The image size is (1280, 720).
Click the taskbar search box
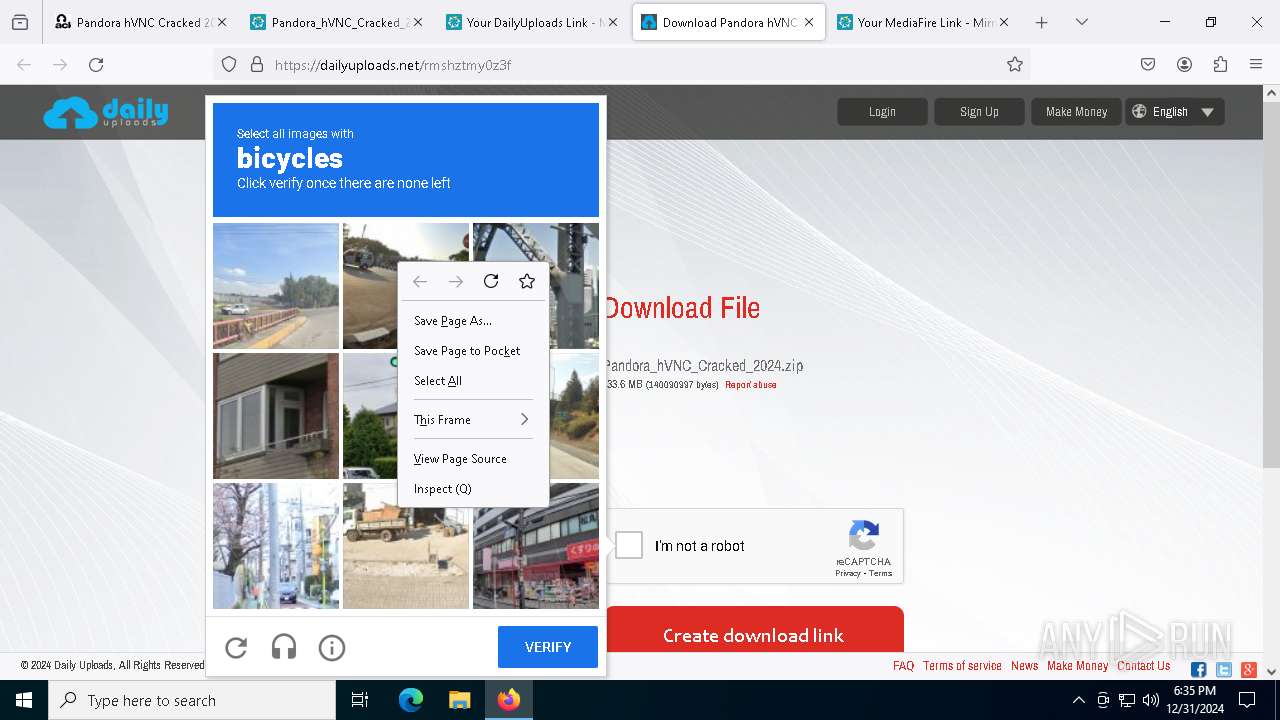pyautogui.click(x=192, y=700)
